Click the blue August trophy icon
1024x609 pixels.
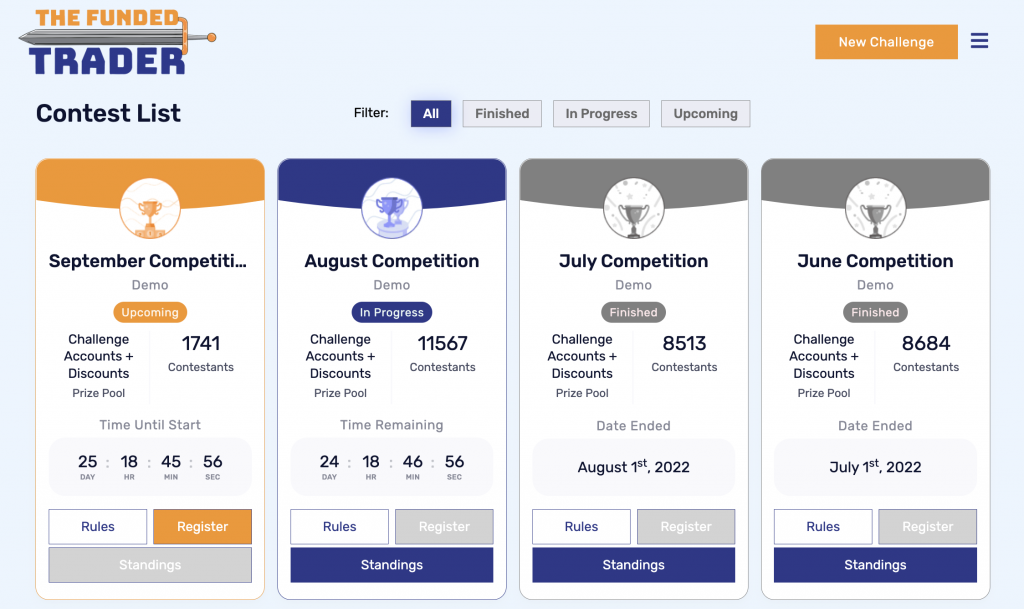(x=392, y=209)
